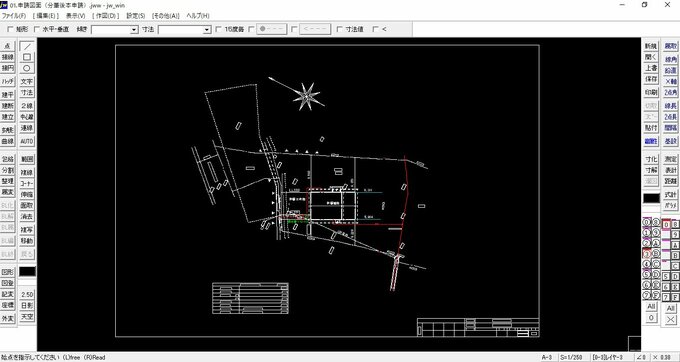Activate the 接円 tangent circle tool
Viewport: 680px width, 362px height.
[x=7, y=68]
